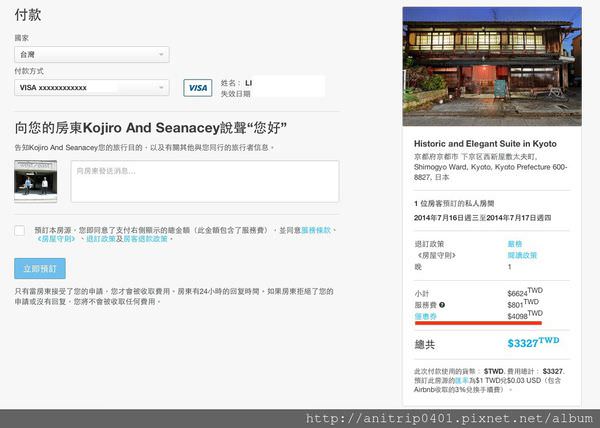Image resolution: width=600 pixels, height=428 pixels.
Task: Click the listing address line 京都府京都市 下京区
Action: click(x=475, y=157)
